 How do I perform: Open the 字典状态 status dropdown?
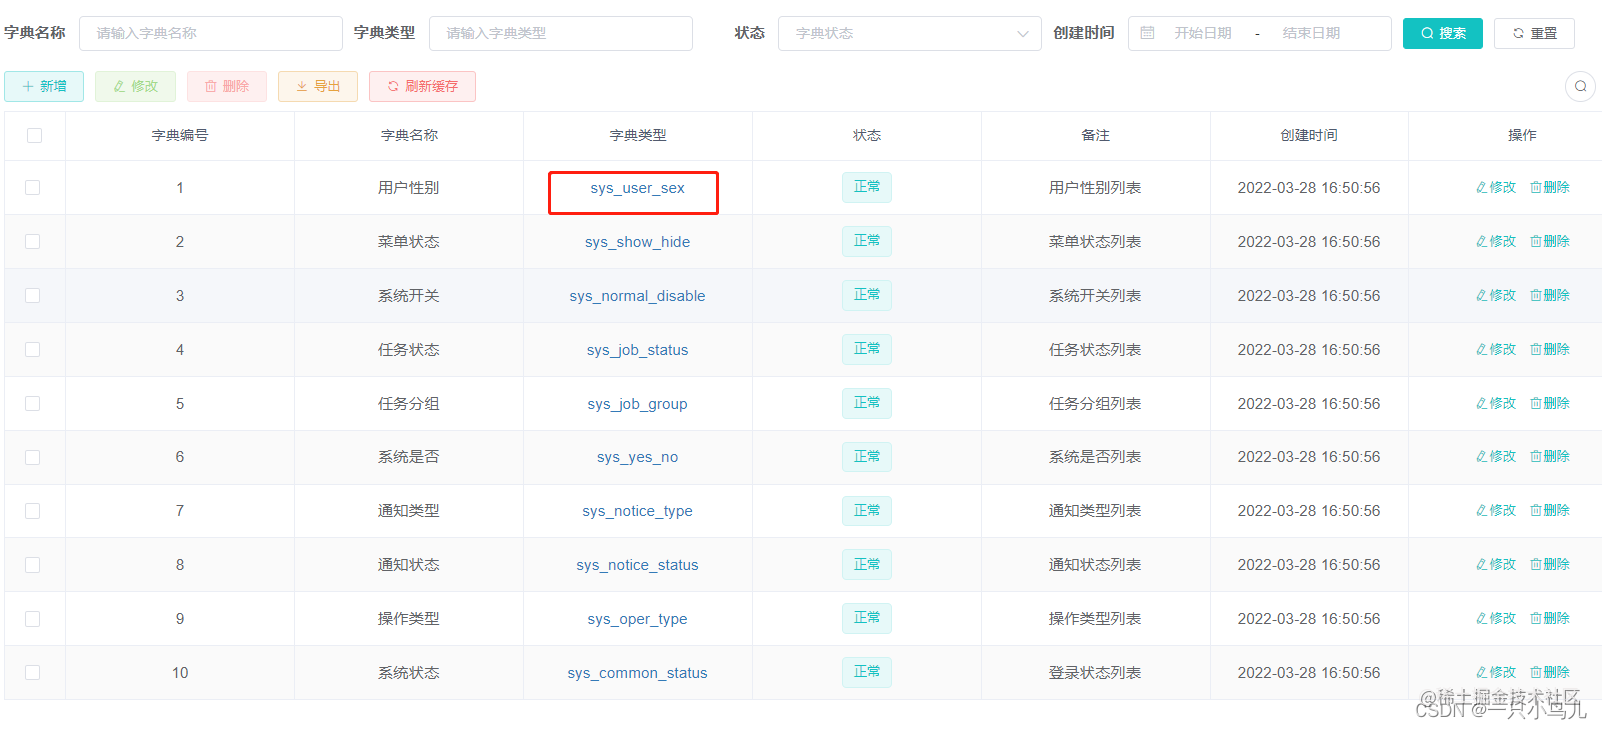[x=910, y=33]
